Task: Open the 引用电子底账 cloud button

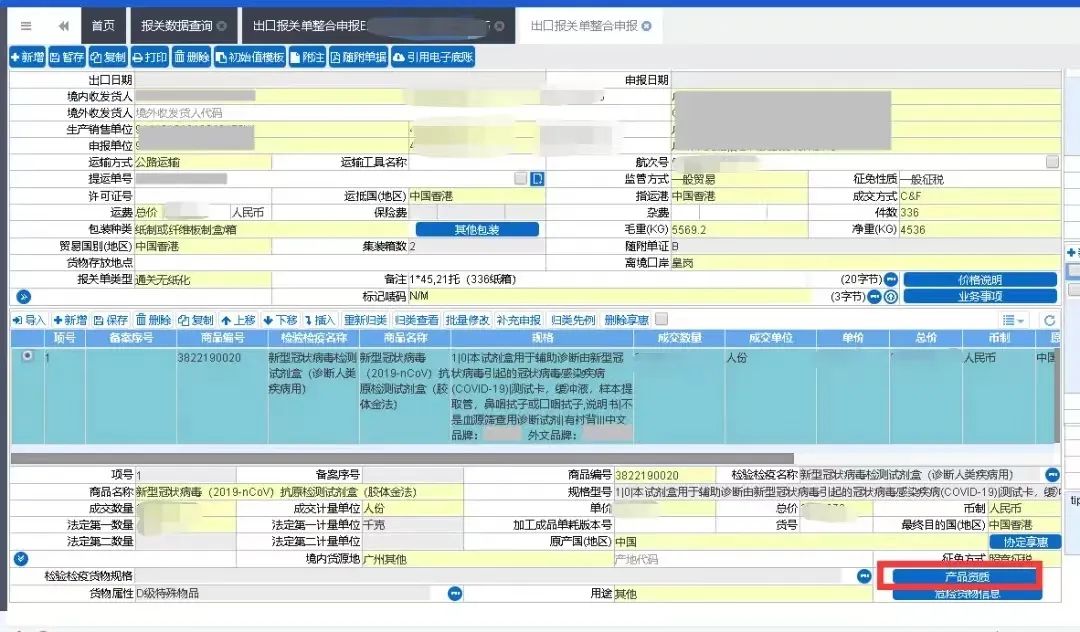Action: [x=433, y=57]
